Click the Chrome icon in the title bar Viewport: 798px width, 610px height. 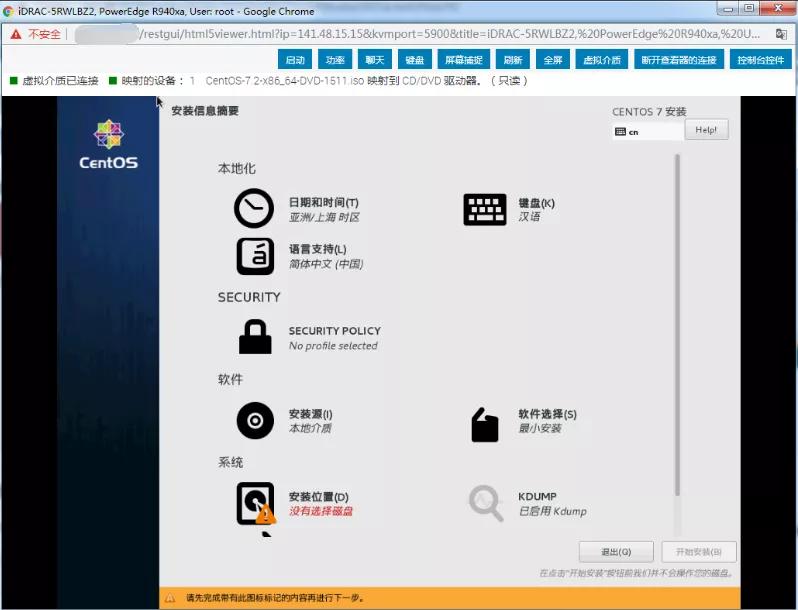[8, 11]
